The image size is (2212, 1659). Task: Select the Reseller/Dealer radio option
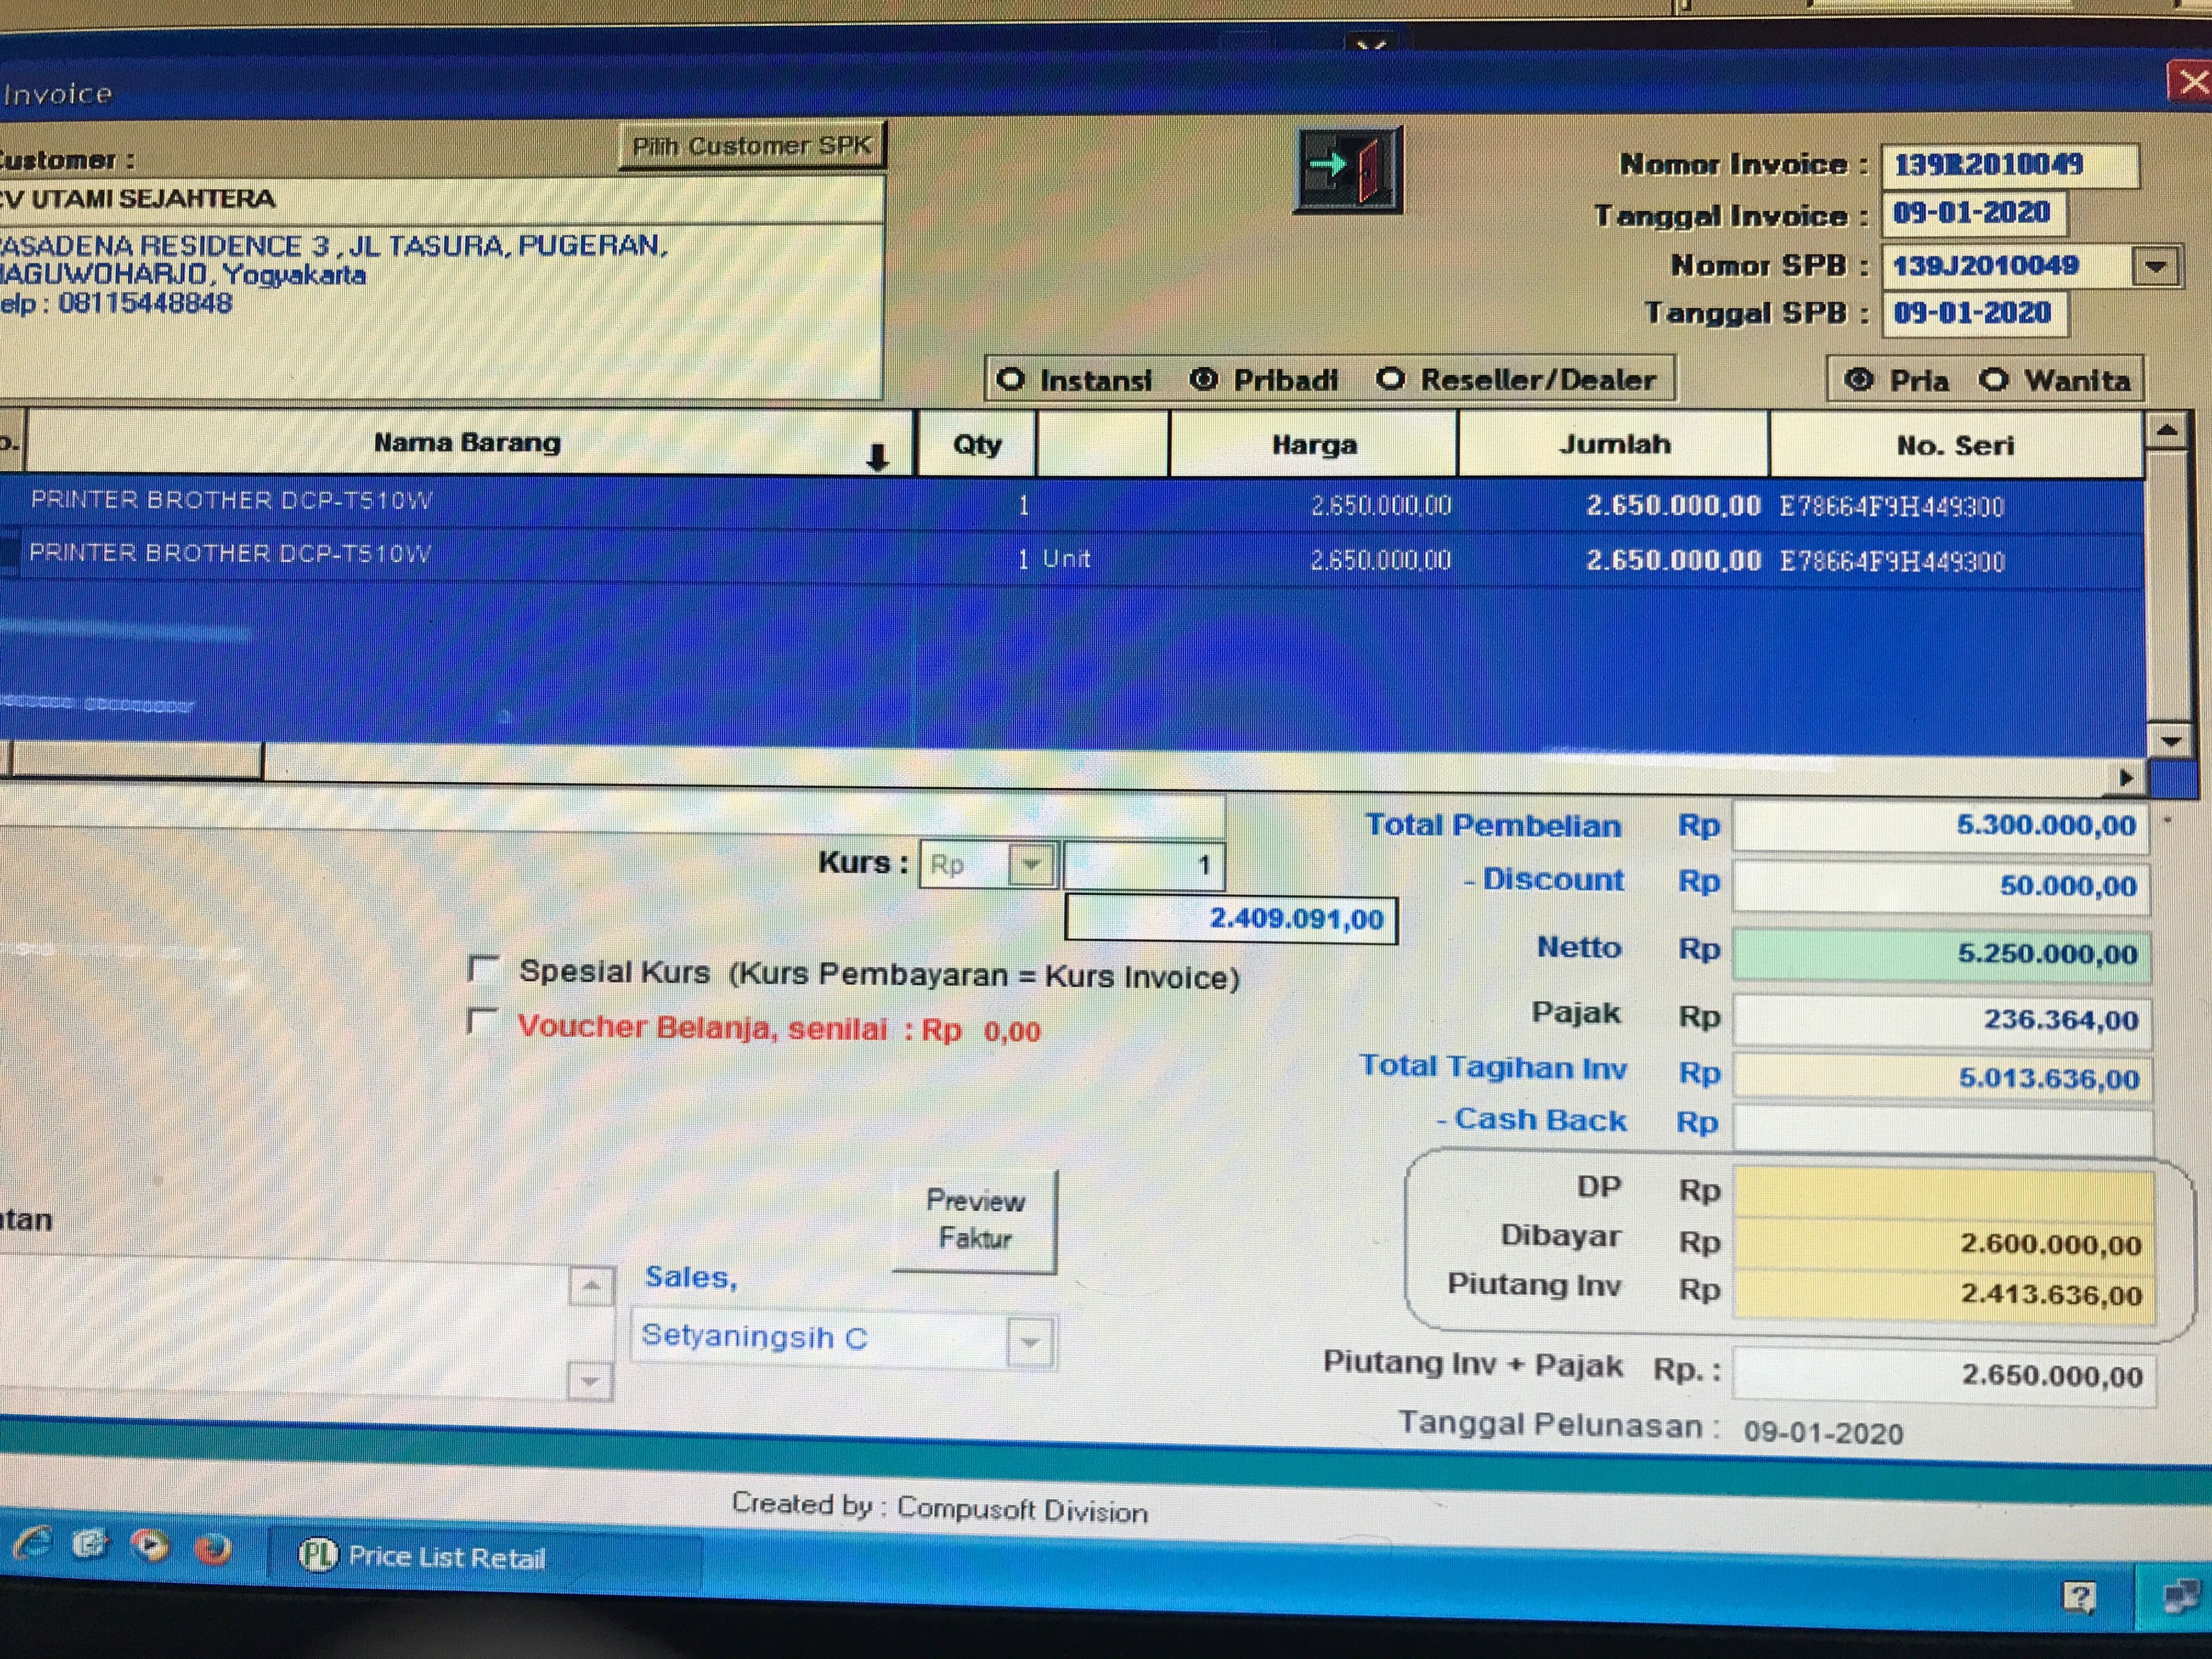click(x=1391, y=379)
